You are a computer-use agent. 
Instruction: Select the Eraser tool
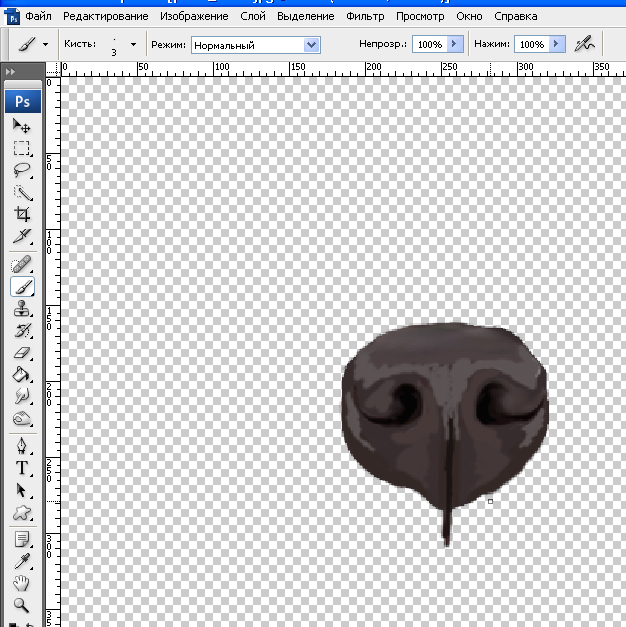click(x=22, y=353)
